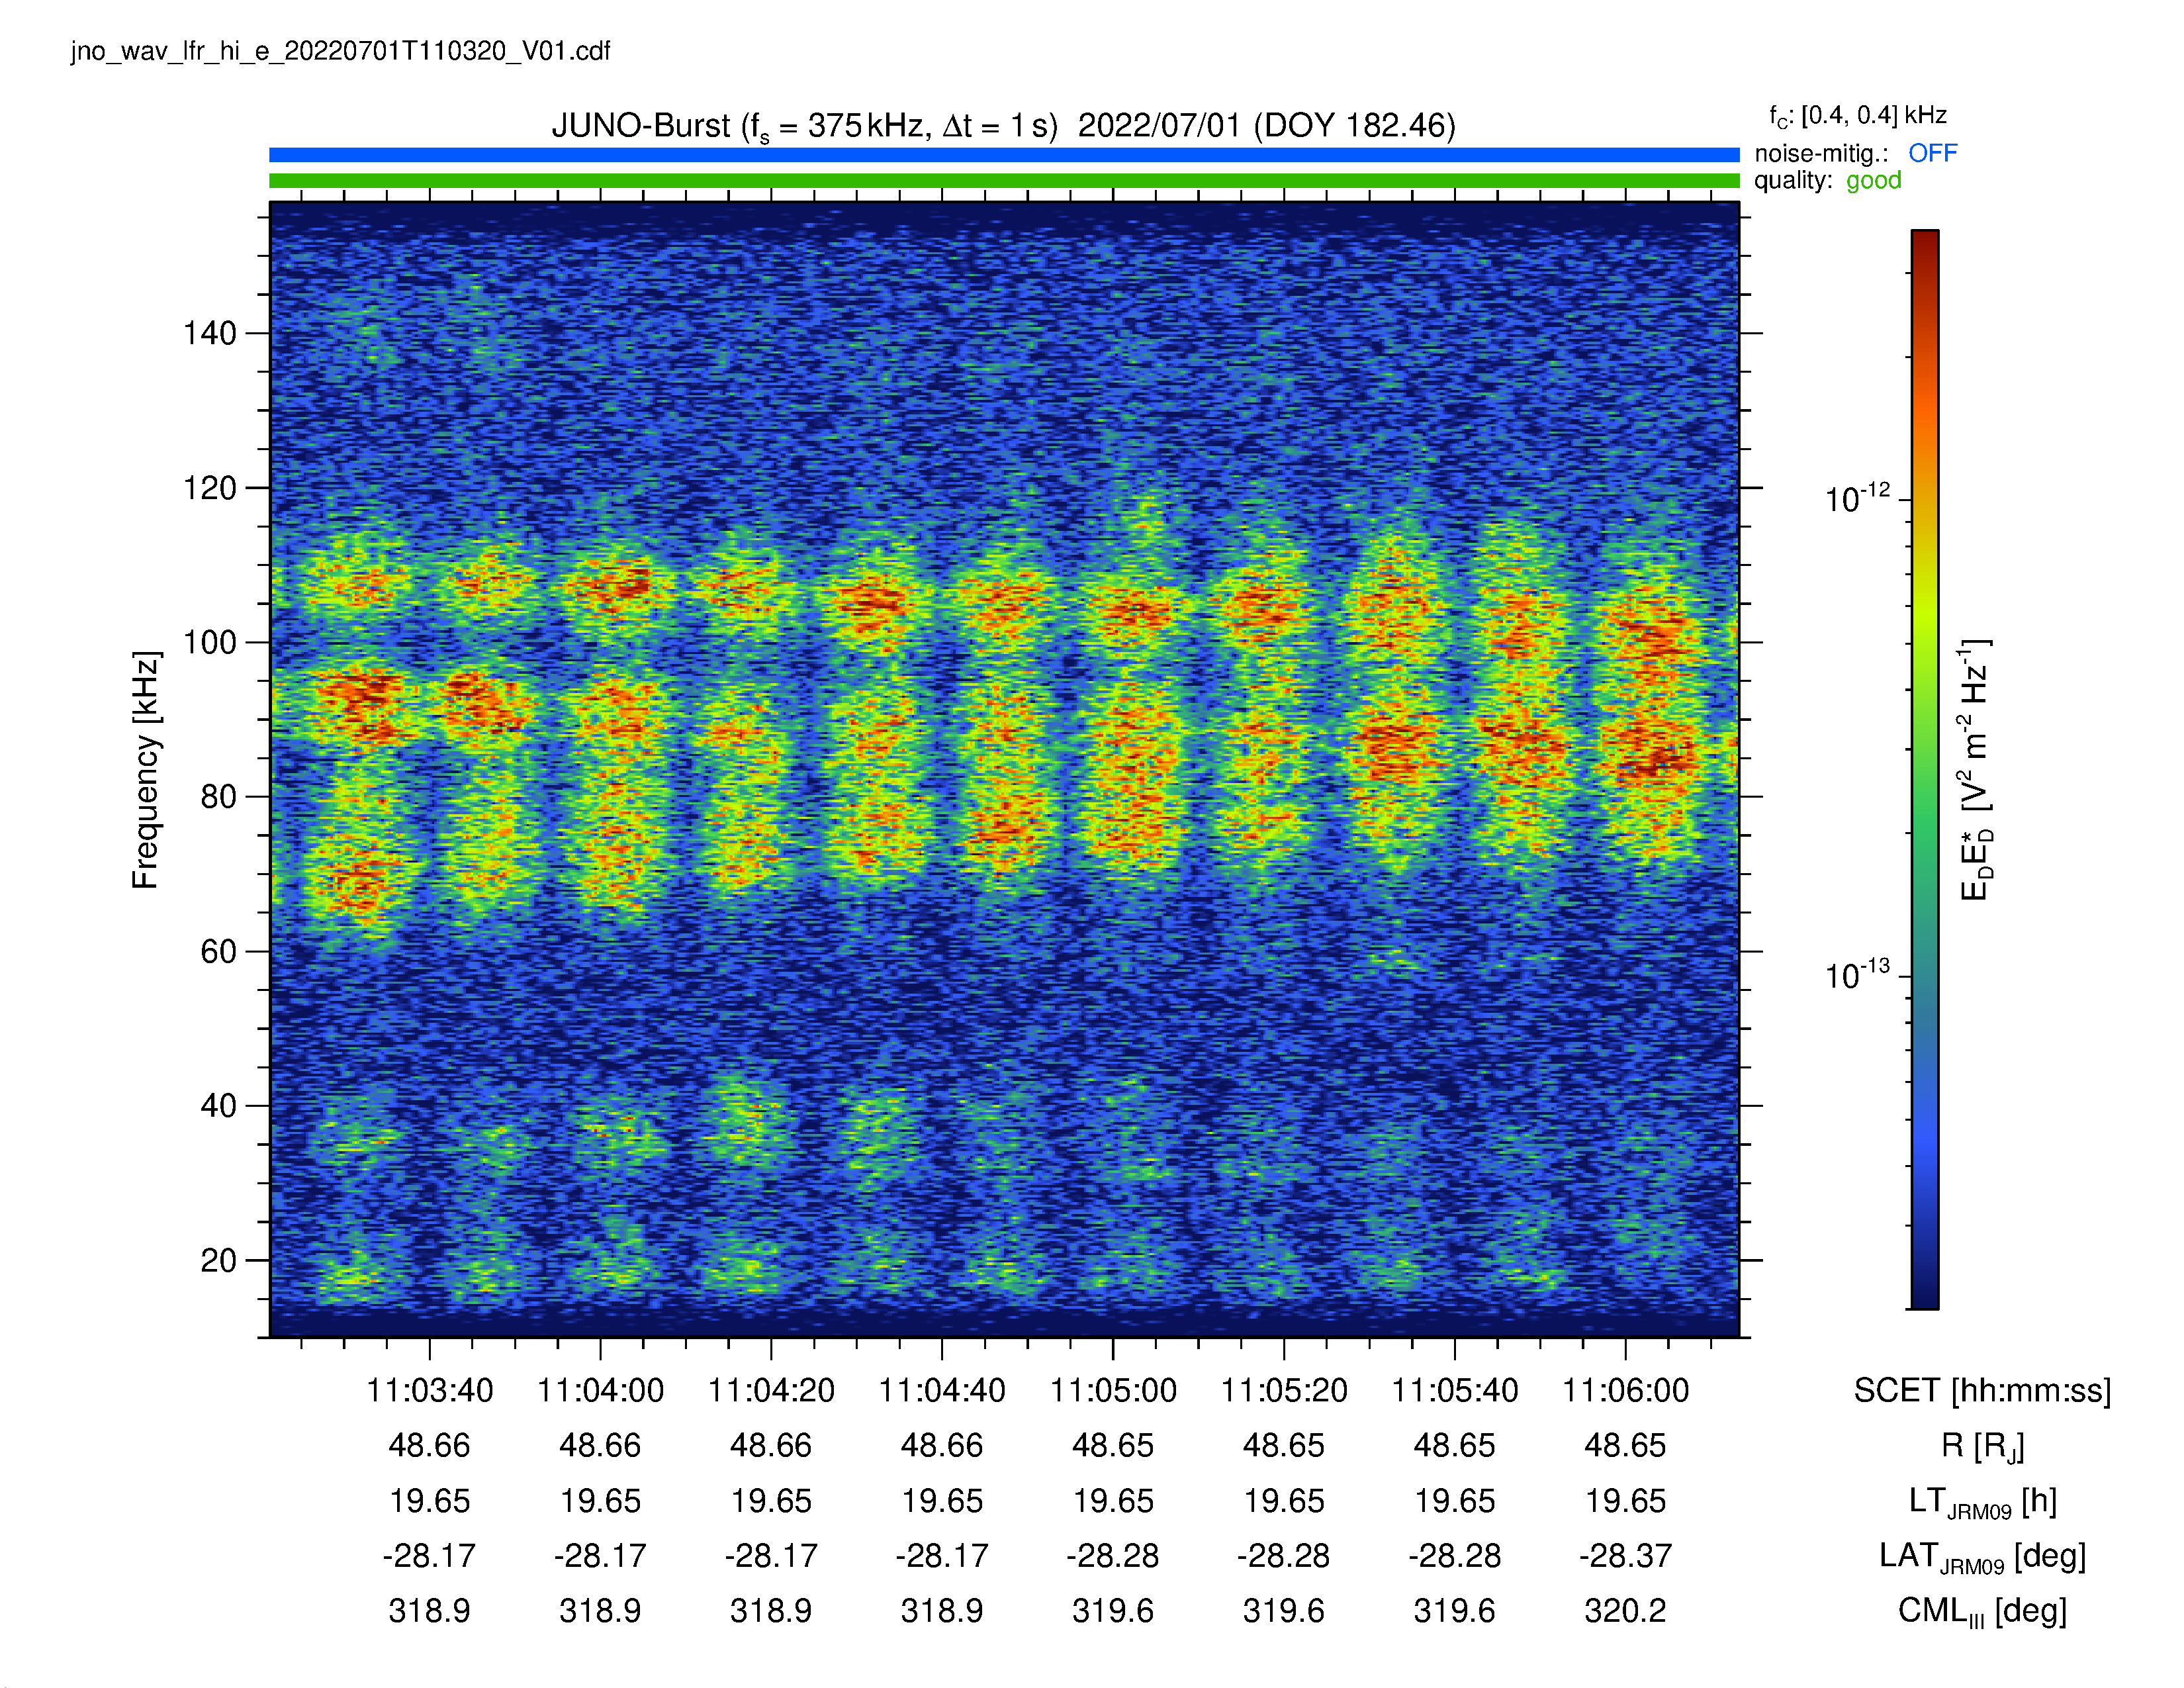This screenshot has height=1688, width=2184.
Task: Click the 320.2 CML value
Action: click(x=1626, y=1611)
